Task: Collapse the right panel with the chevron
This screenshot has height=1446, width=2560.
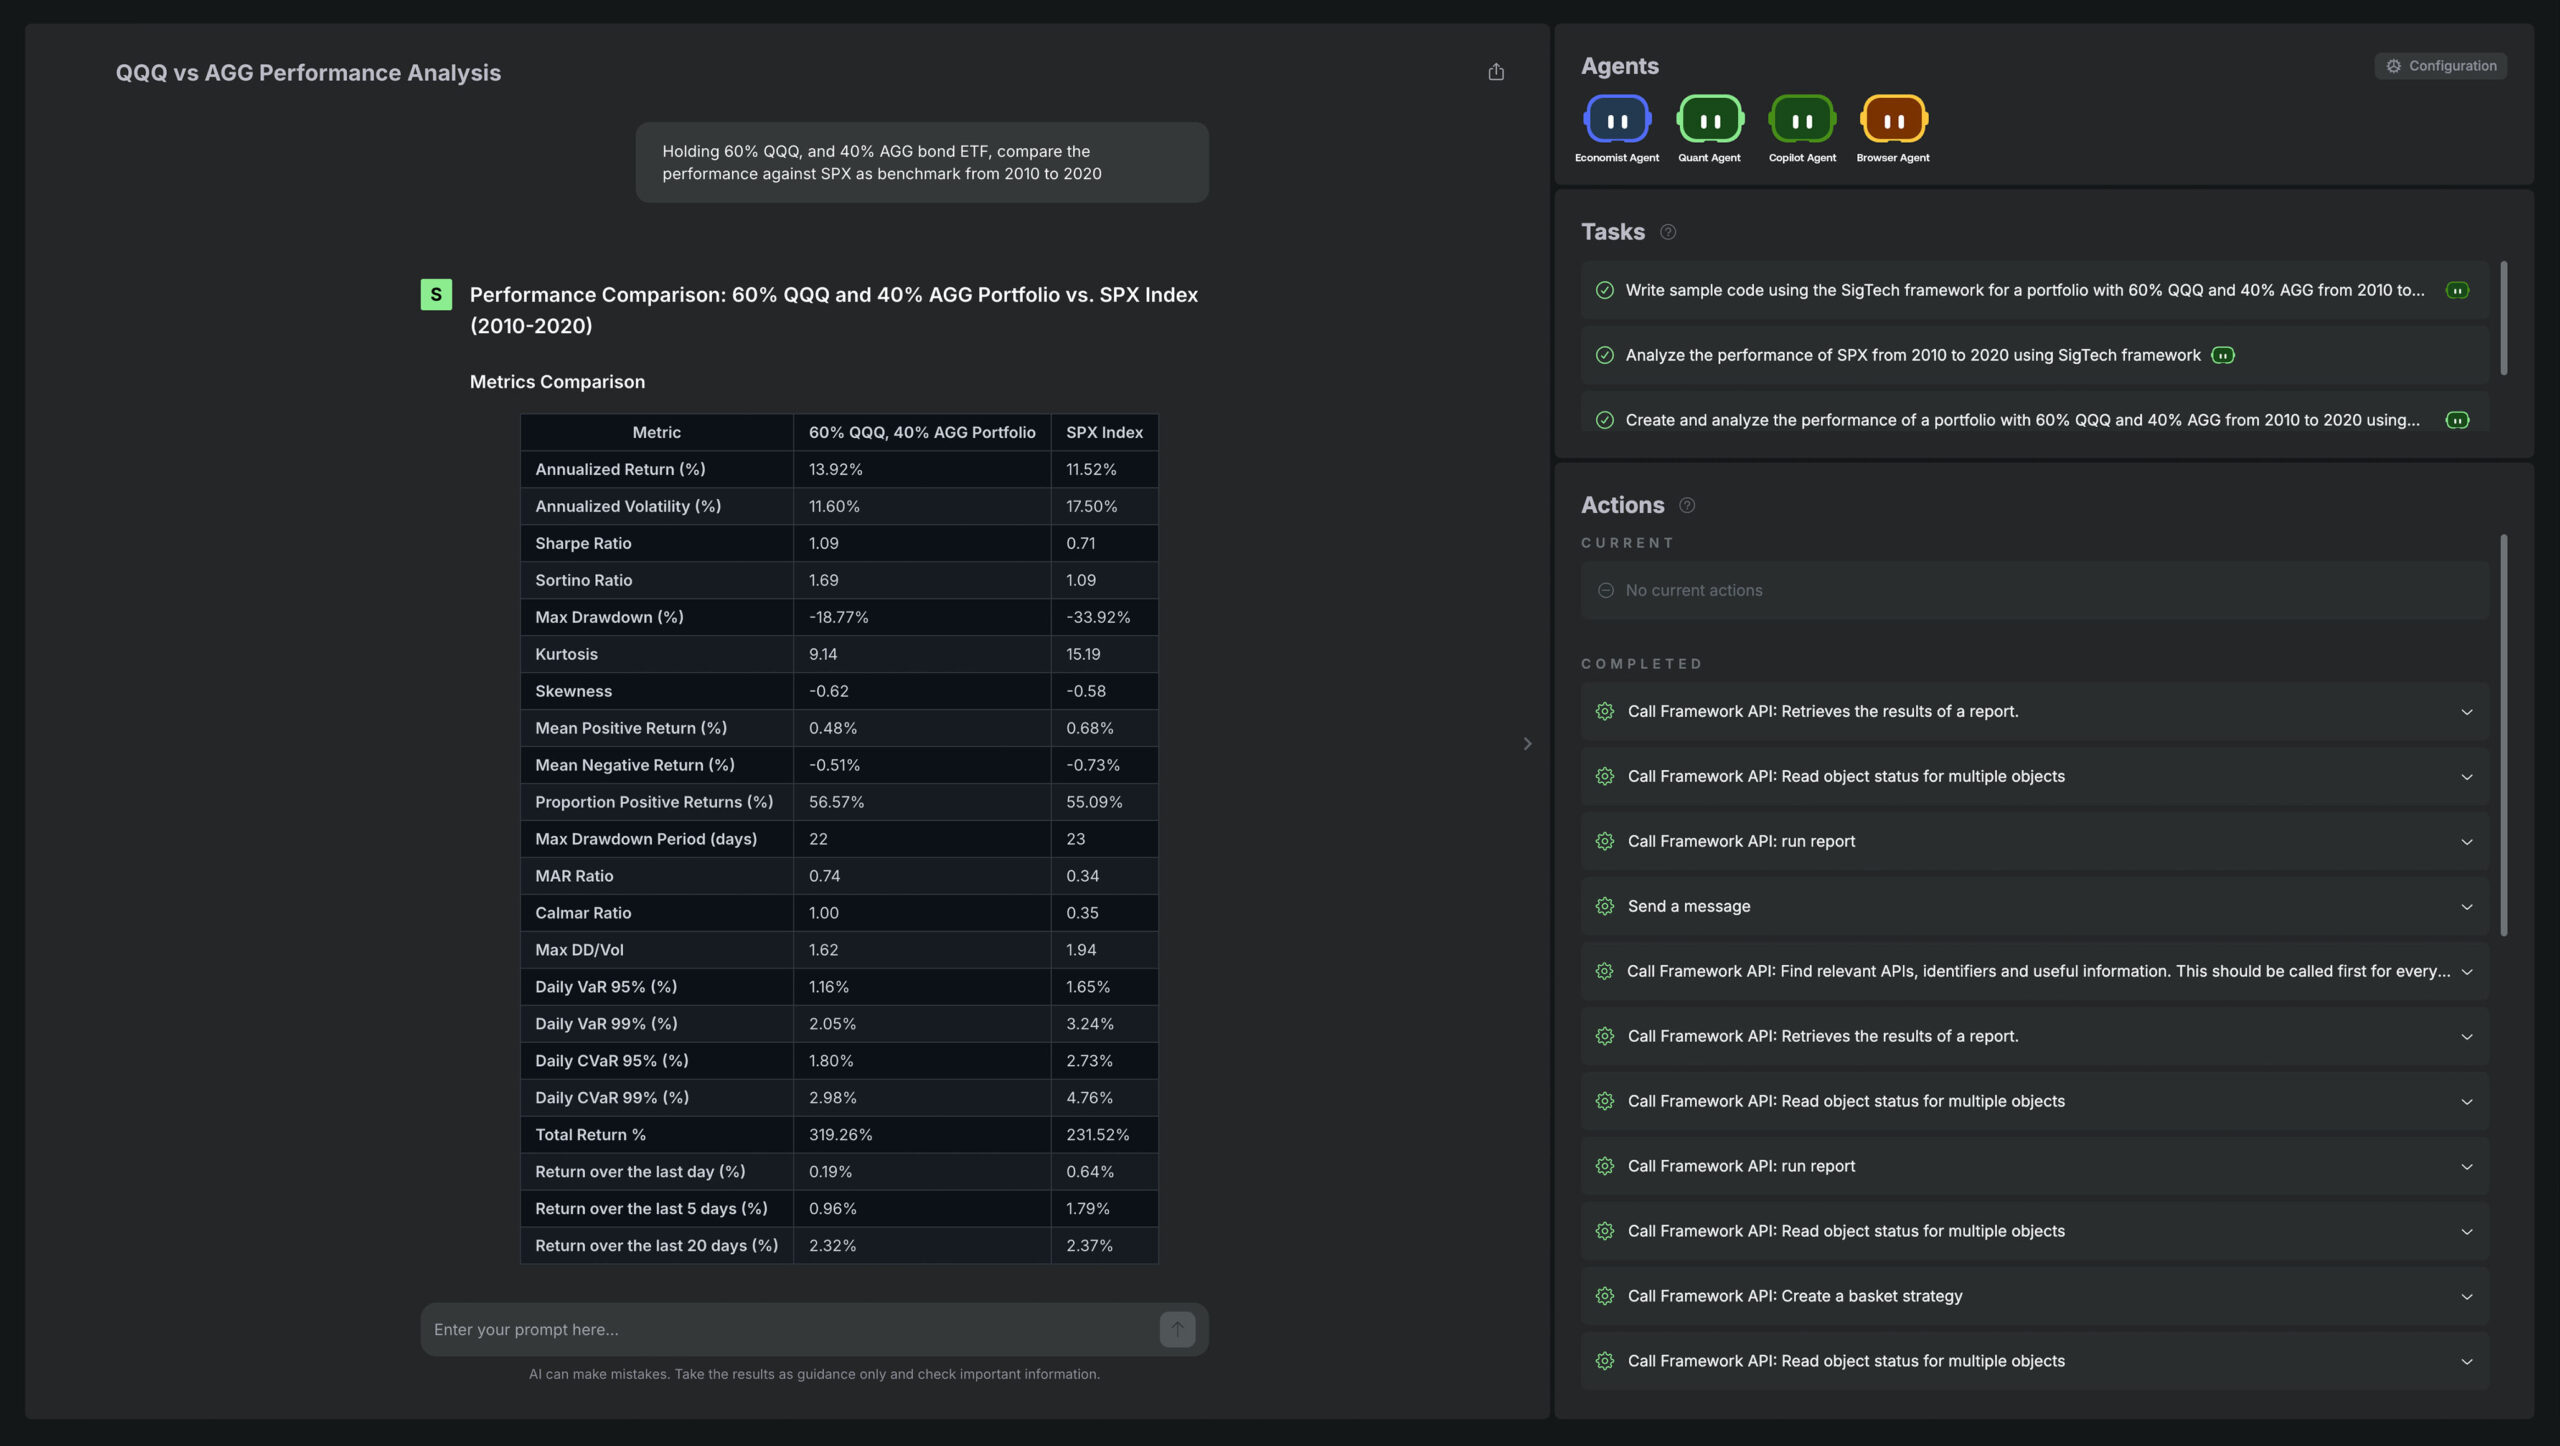Action: (x=1527, y=744)
